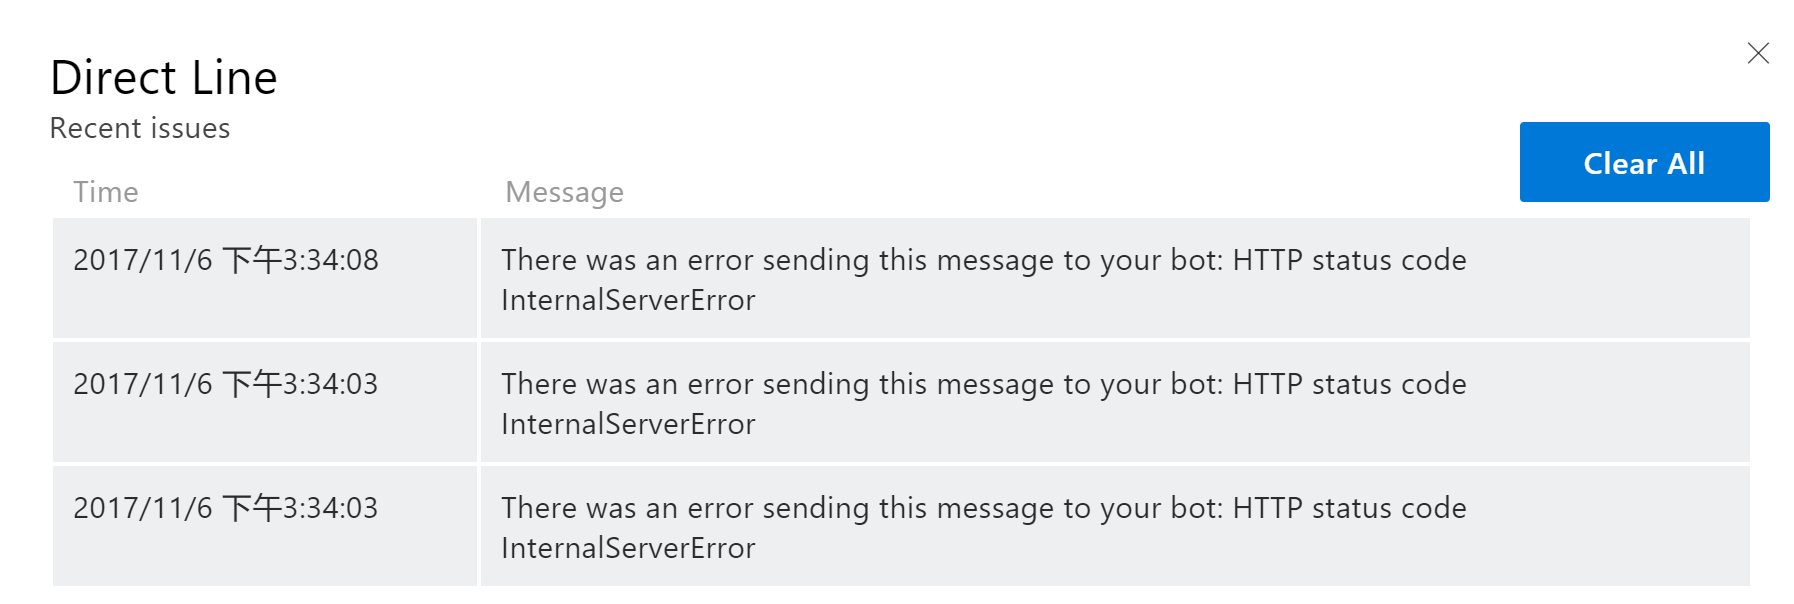Select the Time column header
The image size is (1794, 604).
[105, 191]
